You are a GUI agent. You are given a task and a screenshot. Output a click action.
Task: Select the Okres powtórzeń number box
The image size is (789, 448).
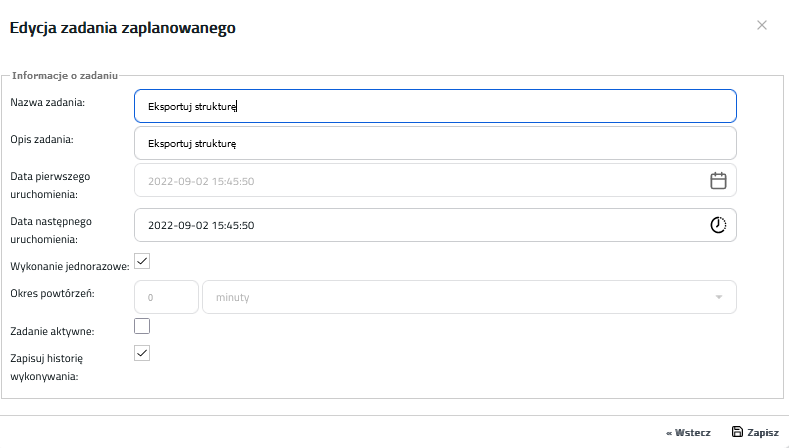[167, 297]
